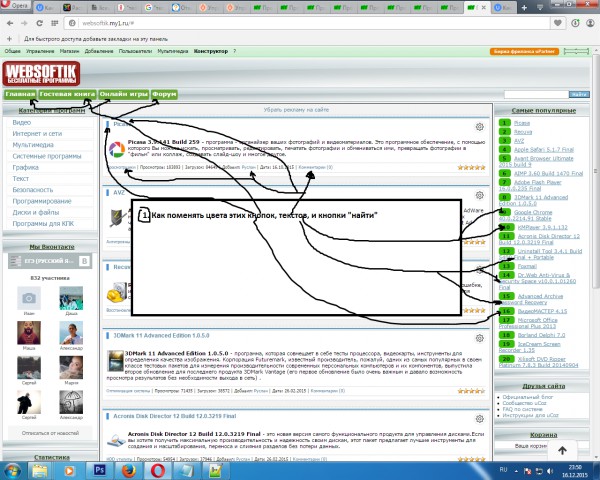The image size is (600, 480).
Task: Toggle the admin bar width switch
Action: tap(576, 51)
